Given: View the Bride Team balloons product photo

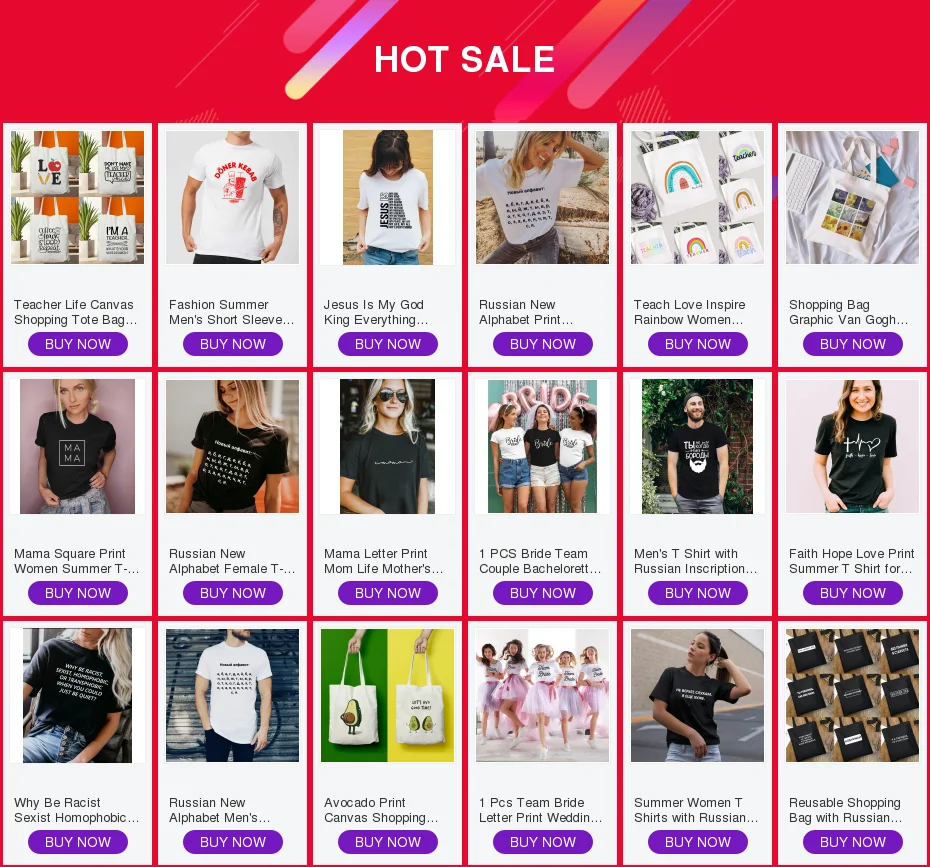Looking at the screenshot, I should click(x=543, y=446).
